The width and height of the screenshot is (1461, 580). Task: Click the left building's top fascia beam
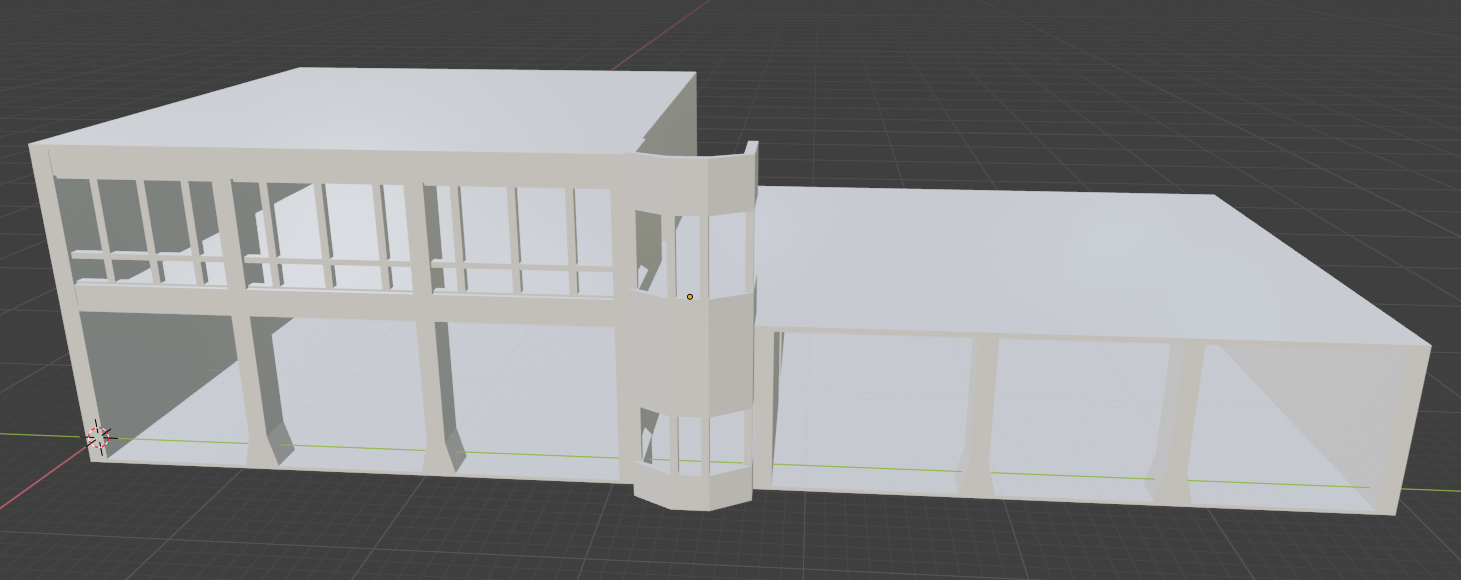pyautogui.click(x=330, y=165)
